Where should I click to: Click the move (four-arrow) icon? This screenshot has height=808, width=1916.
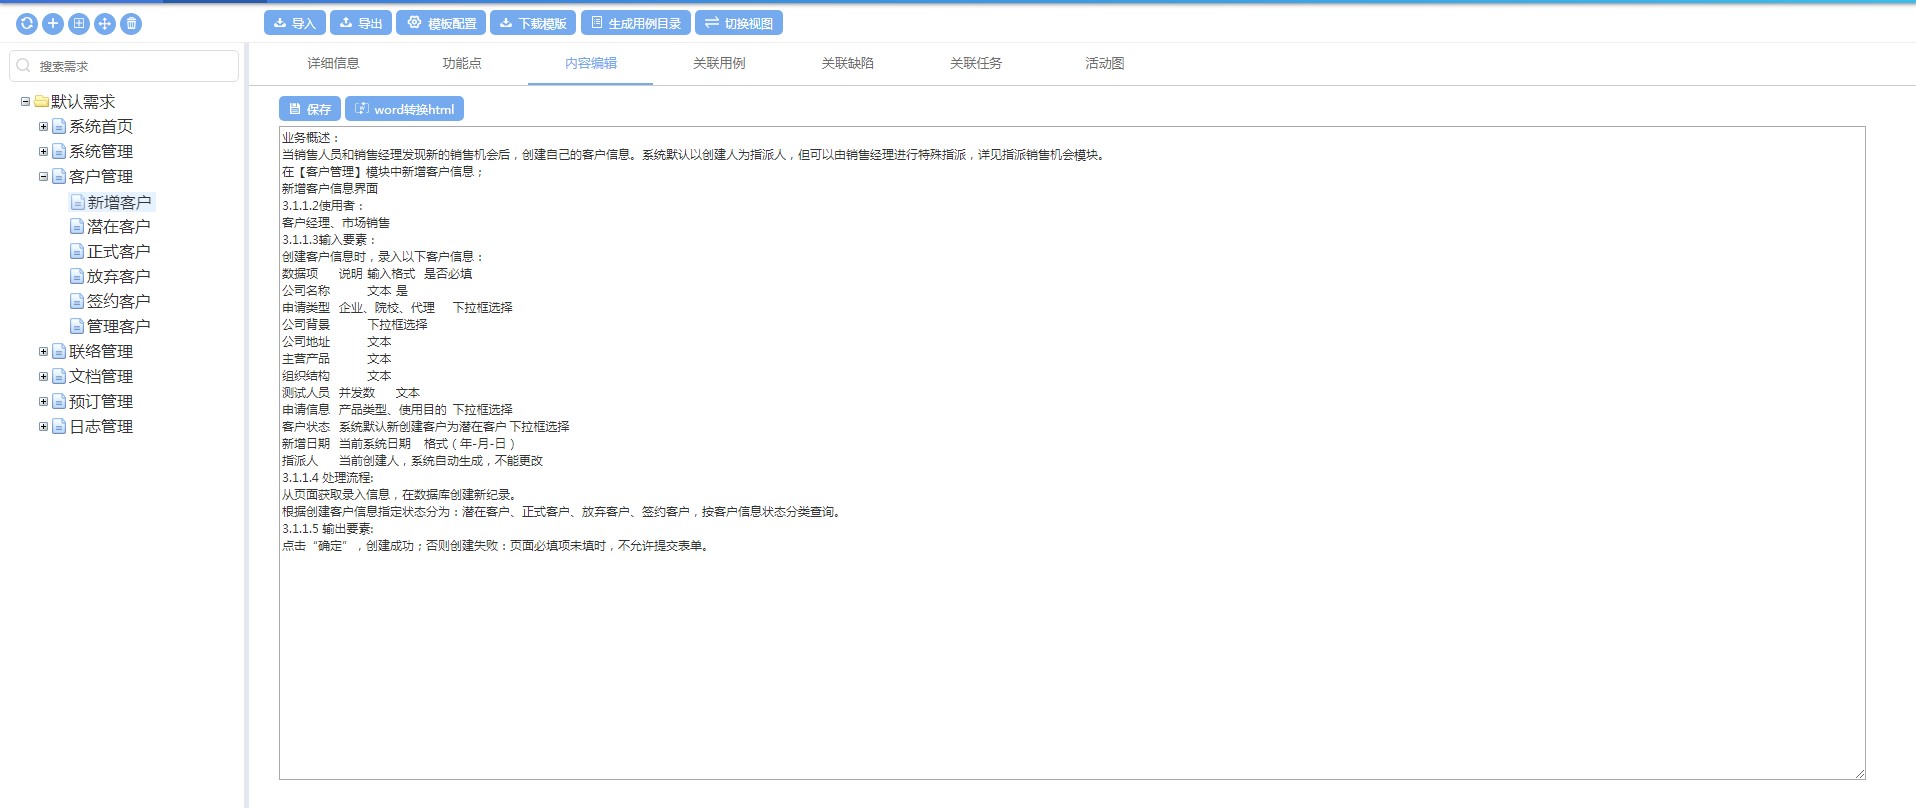[105, 23]
